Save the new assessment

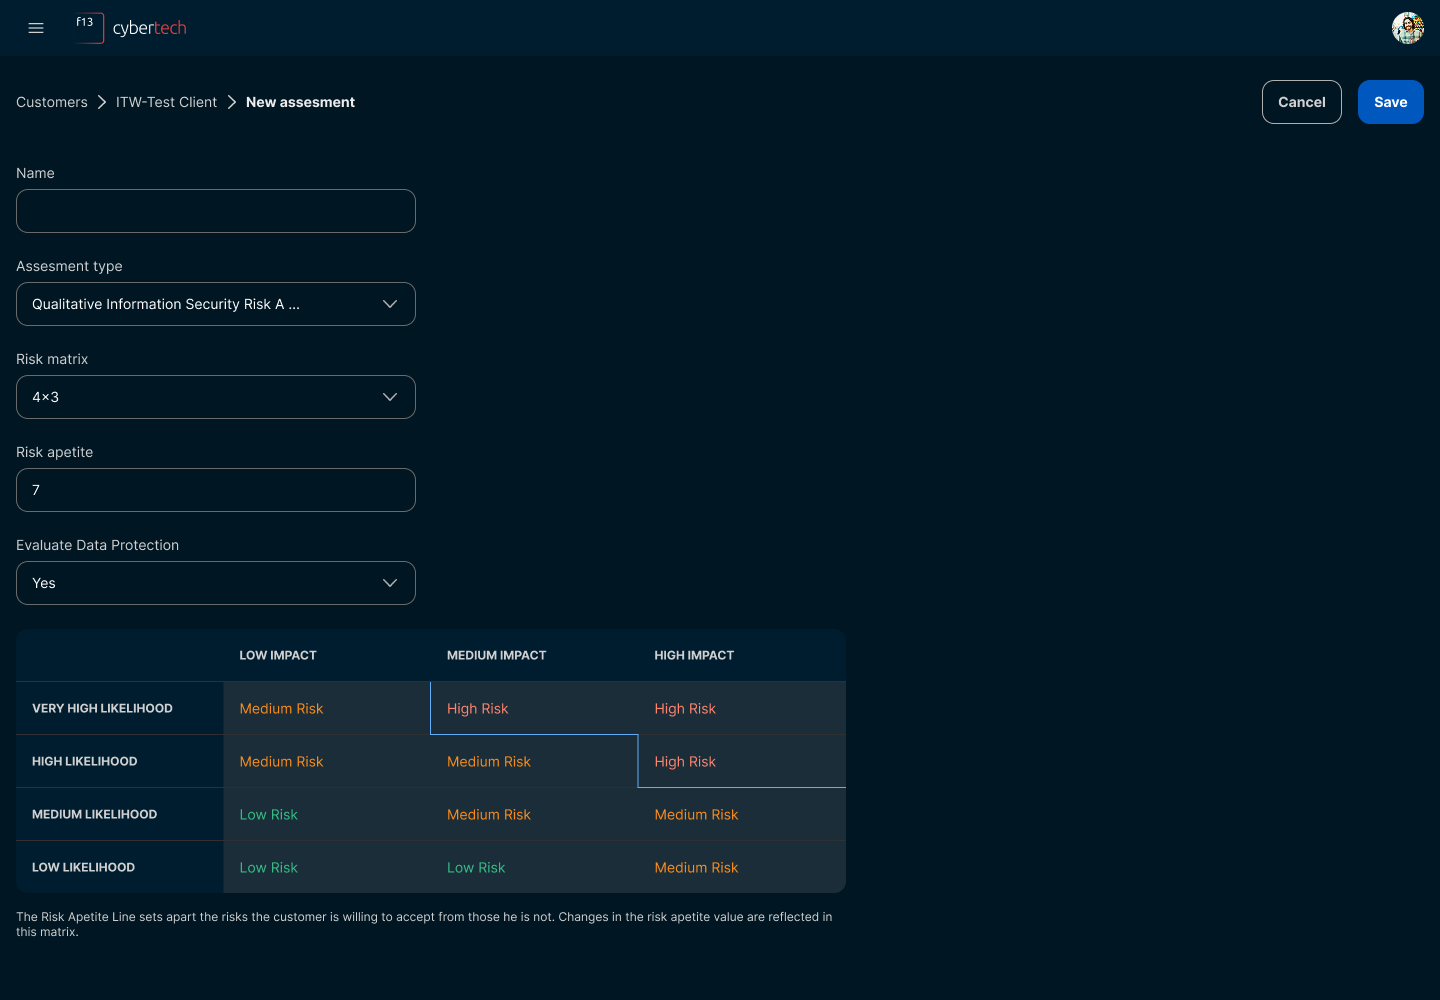click(x=1390, y=102)
